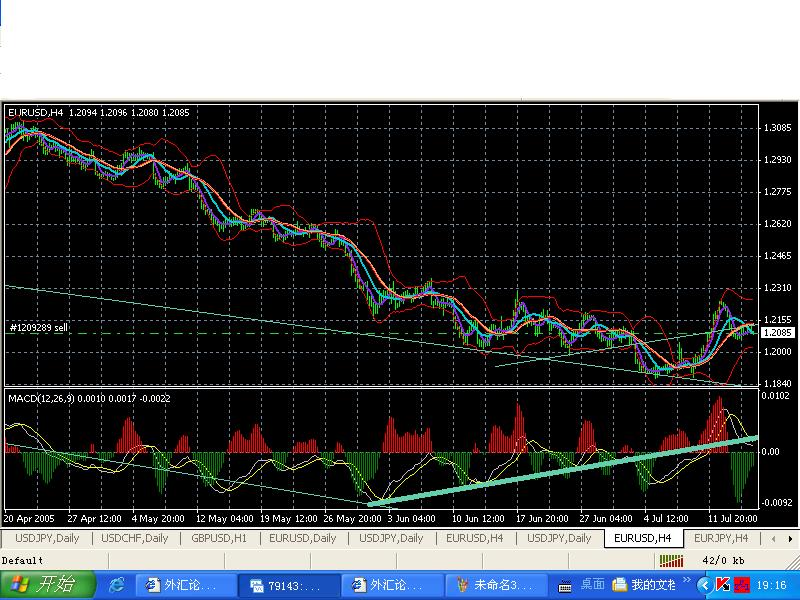
Task: Click the 20 Apr 2005 date label
Action: point(29,518)
